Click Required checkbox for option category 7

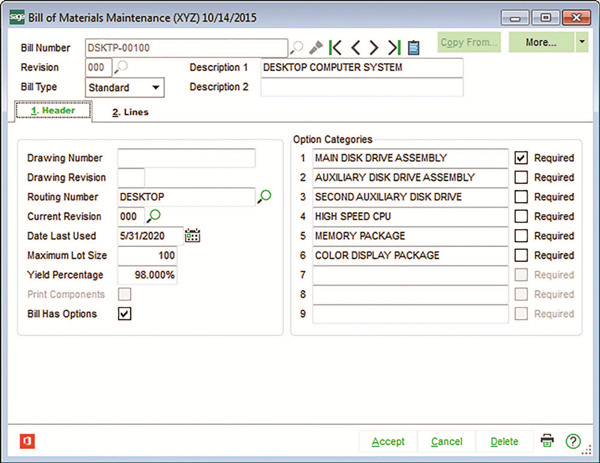[521, 275]
